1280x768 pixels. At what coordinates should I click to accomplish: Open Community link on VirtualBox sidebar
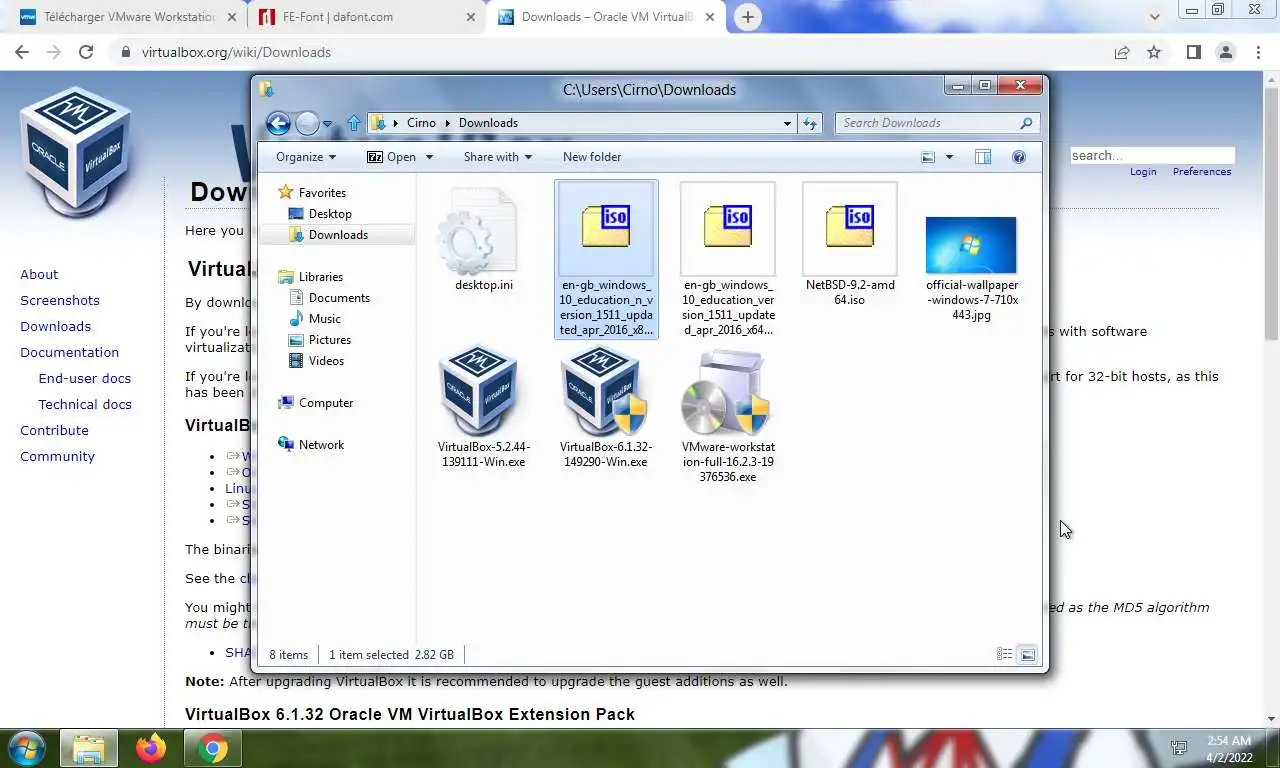[57, 456]
